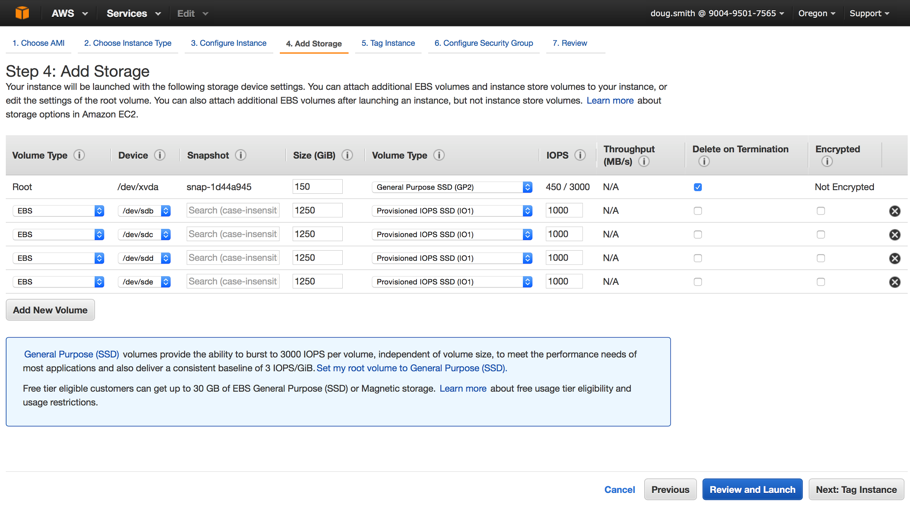Click info icon next to Device header
The image size is (910, 507).
pyautogui.click(x=160, y=156)
